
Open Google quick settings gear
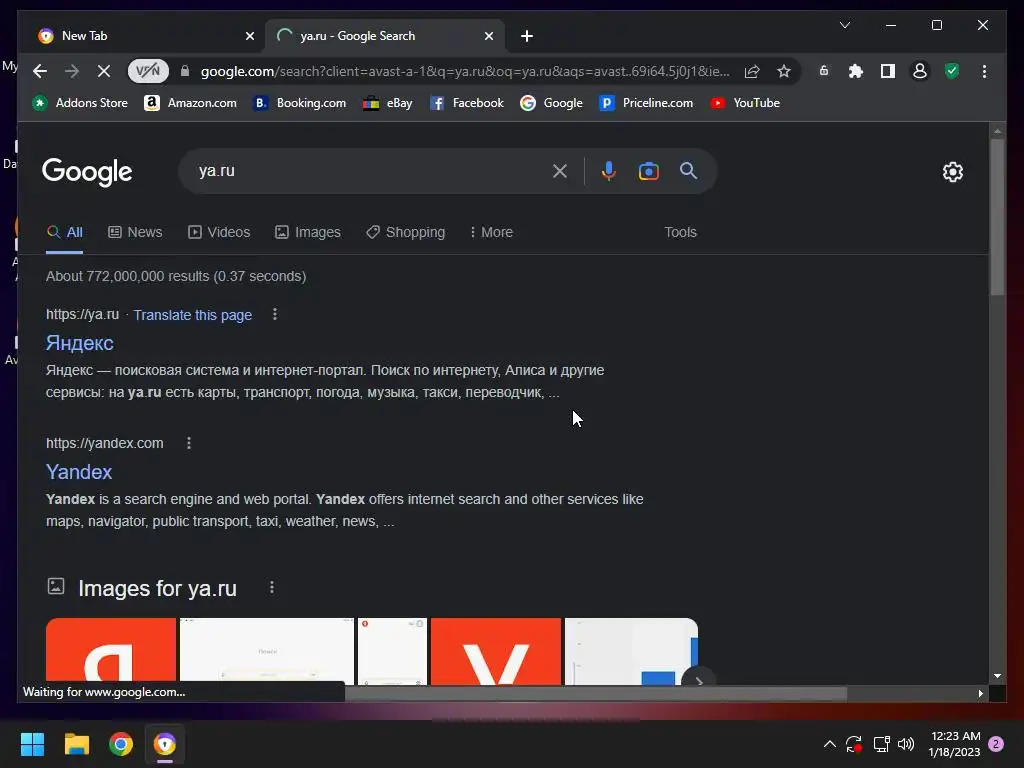point(953,172)
